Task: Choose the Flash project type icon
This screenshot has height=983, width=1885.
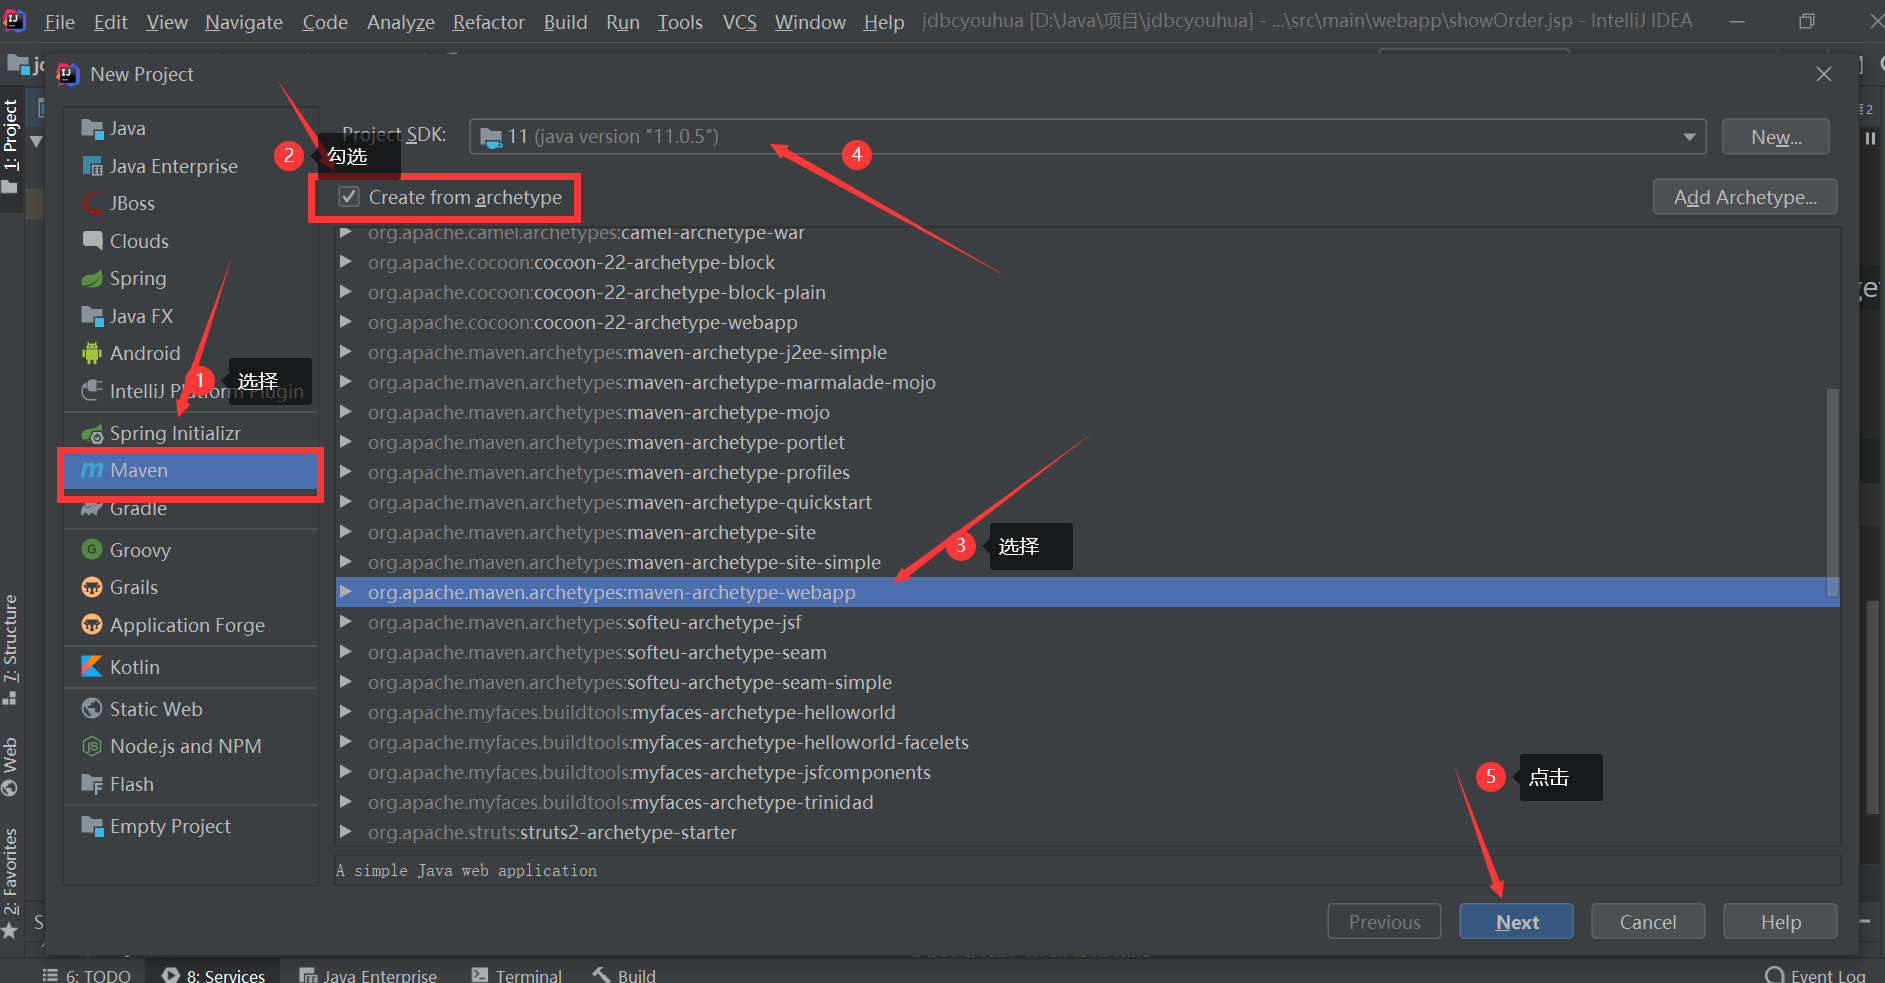Action: pyautogui.click(x=92, y=784)
